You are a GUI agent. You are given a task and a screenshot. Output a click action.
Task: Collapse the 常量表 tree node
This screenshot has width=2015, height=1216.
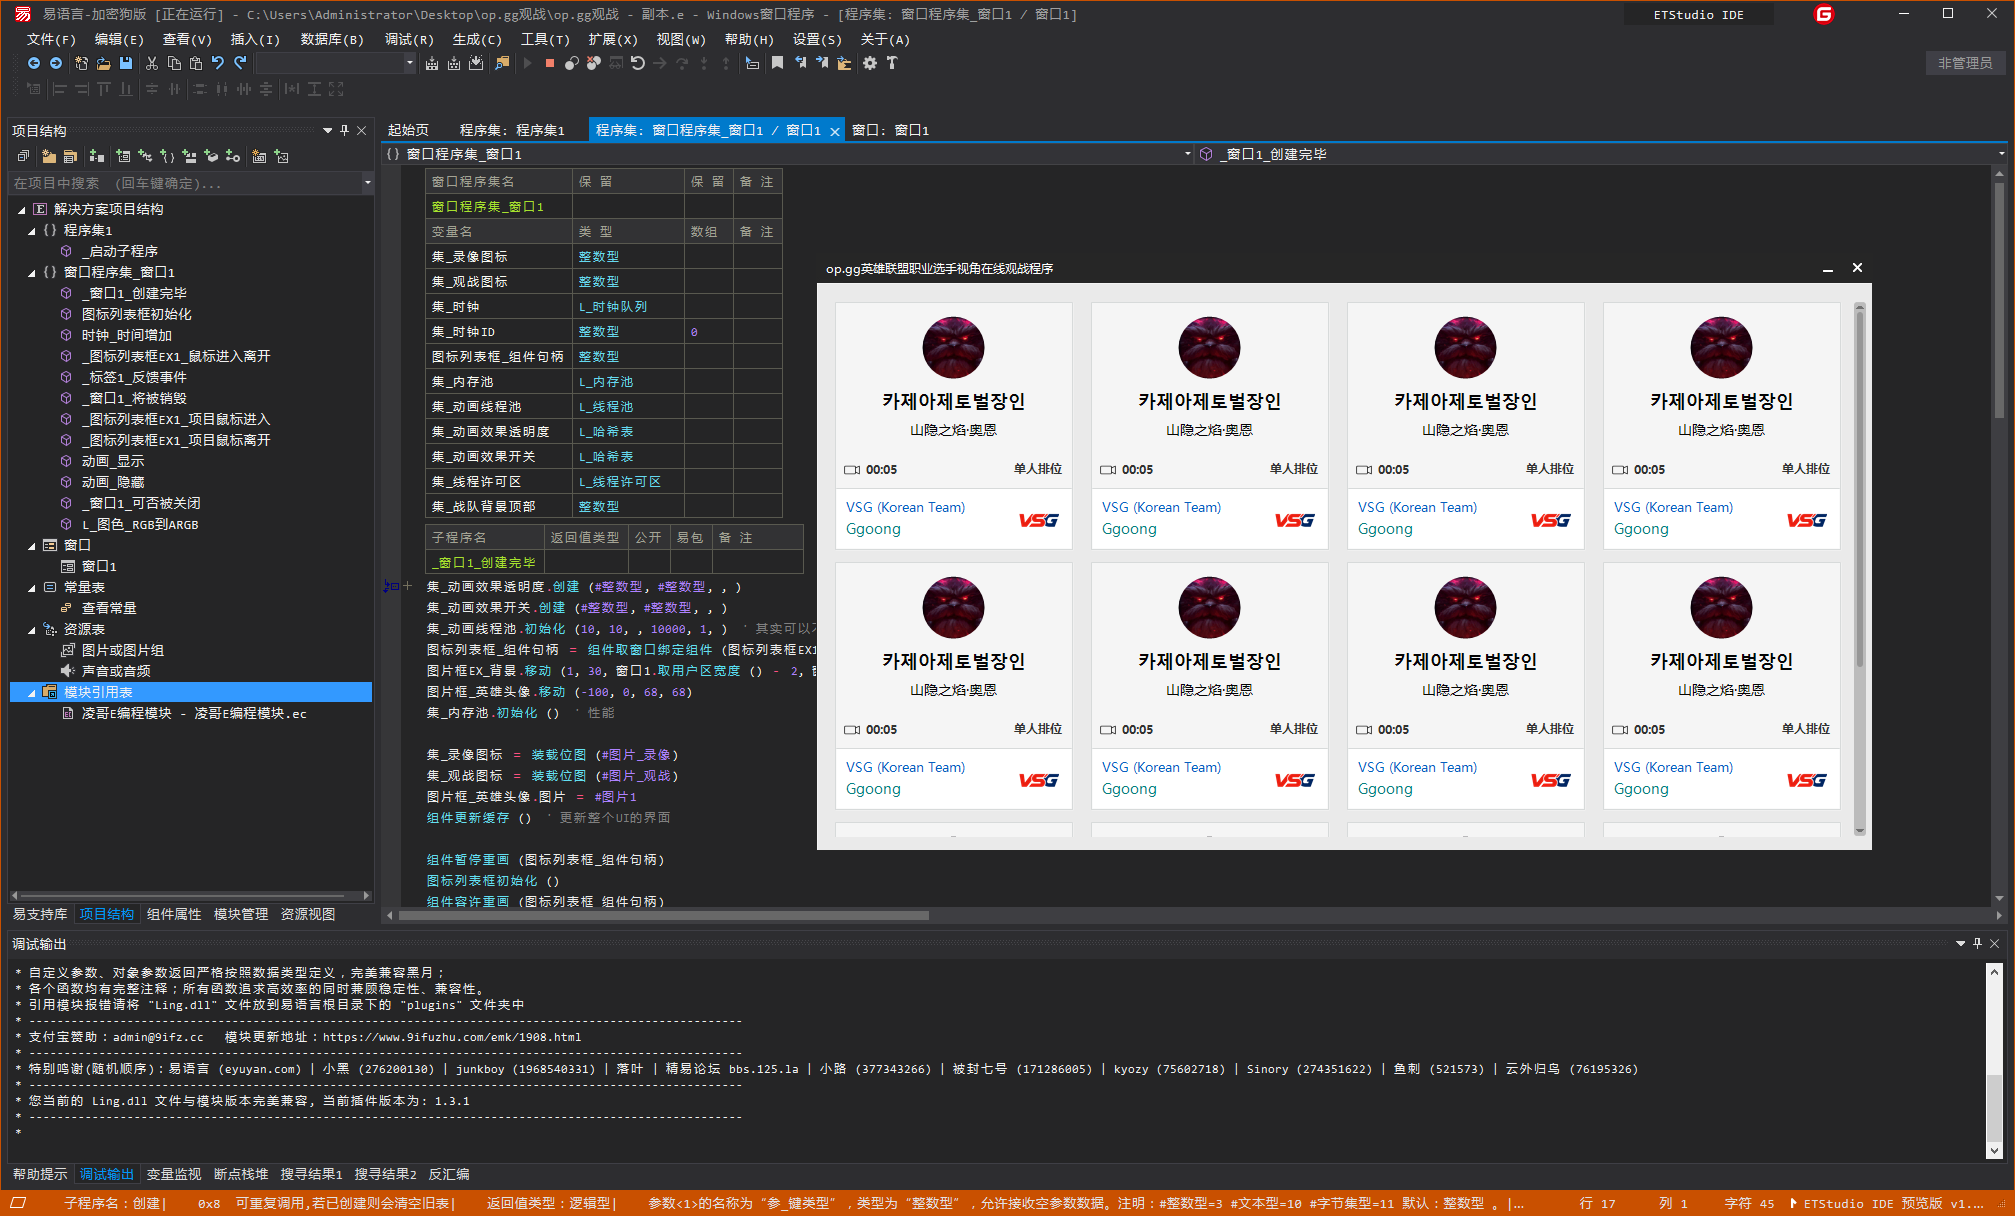coord(32,588)
